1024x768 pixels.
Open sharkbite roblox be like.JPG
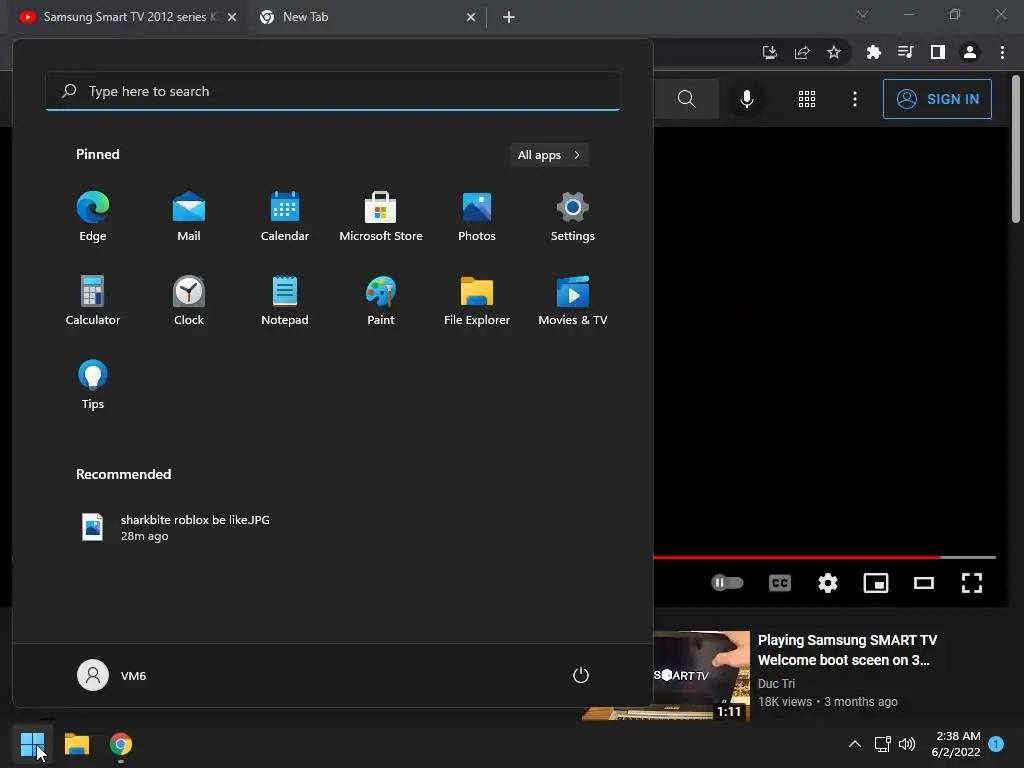[175, 528]
